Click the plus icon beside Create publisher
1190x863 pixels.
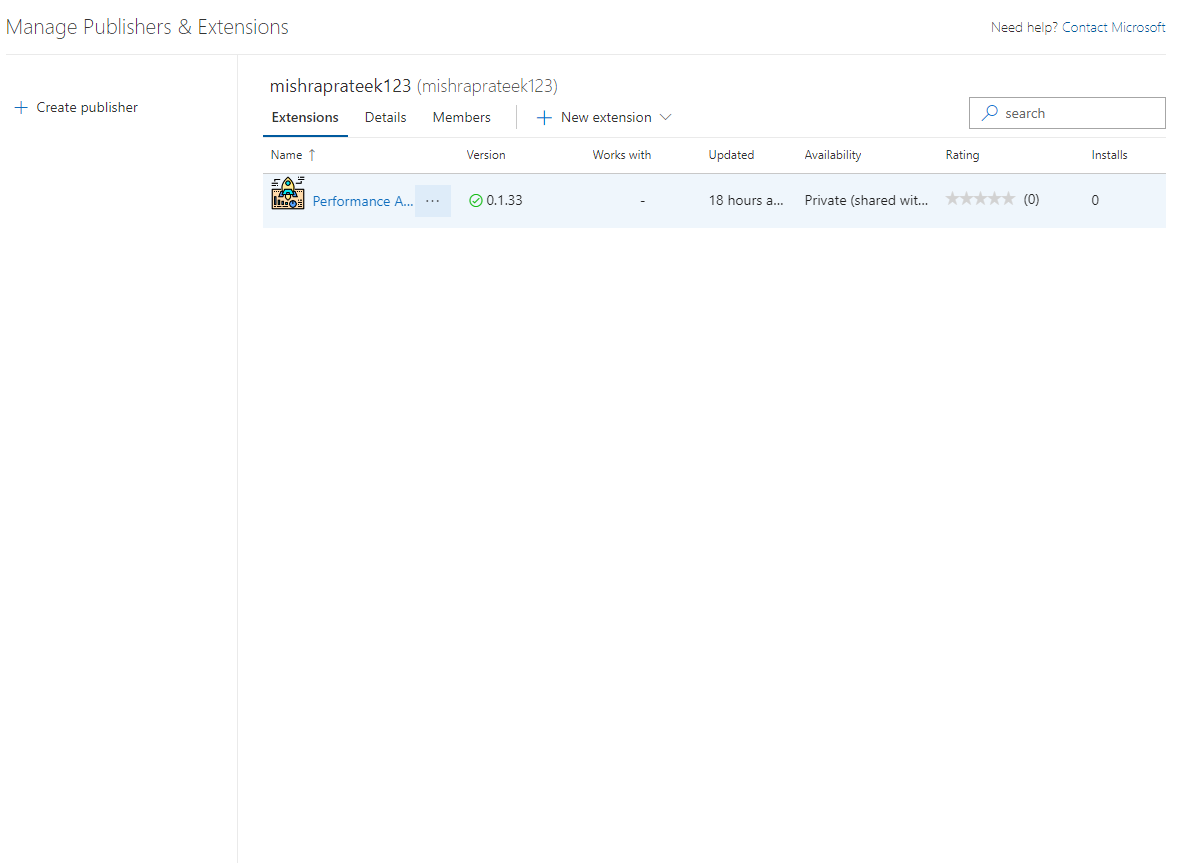click(21, 108)
